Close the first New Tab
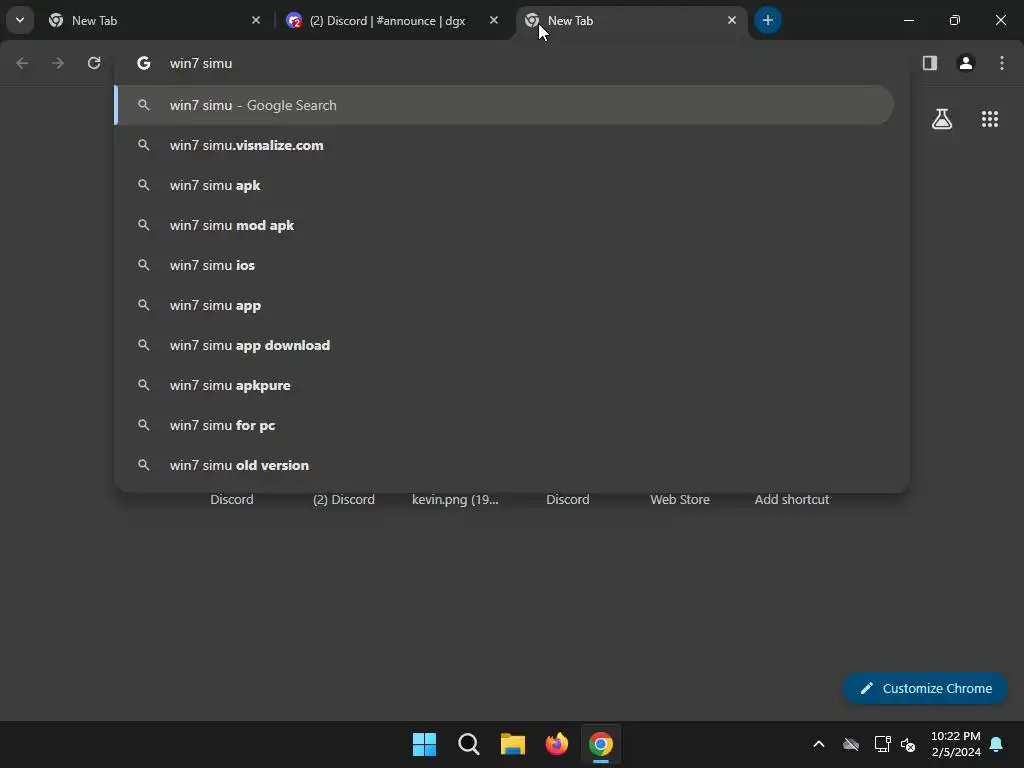 pyautogui.click(x=256, y=20)
